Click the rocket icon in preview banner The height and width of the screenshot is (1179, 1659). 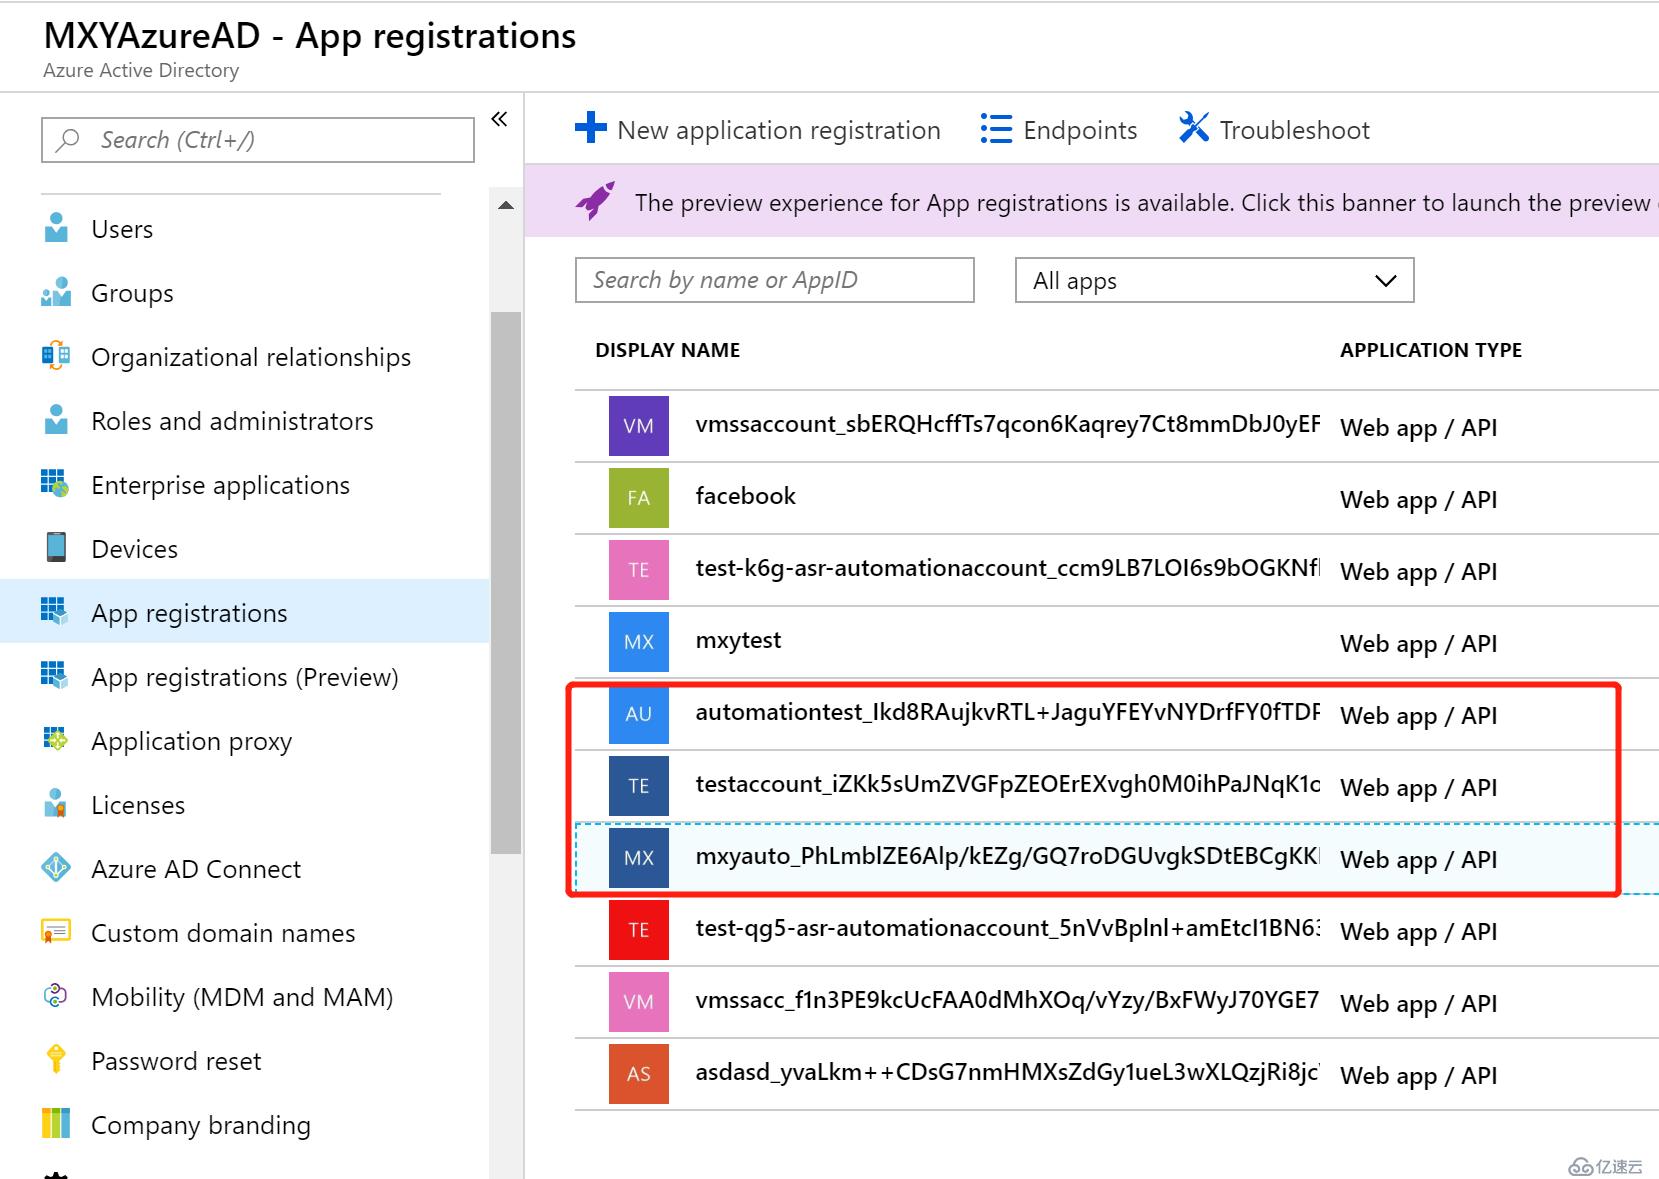tap(595, 201)
